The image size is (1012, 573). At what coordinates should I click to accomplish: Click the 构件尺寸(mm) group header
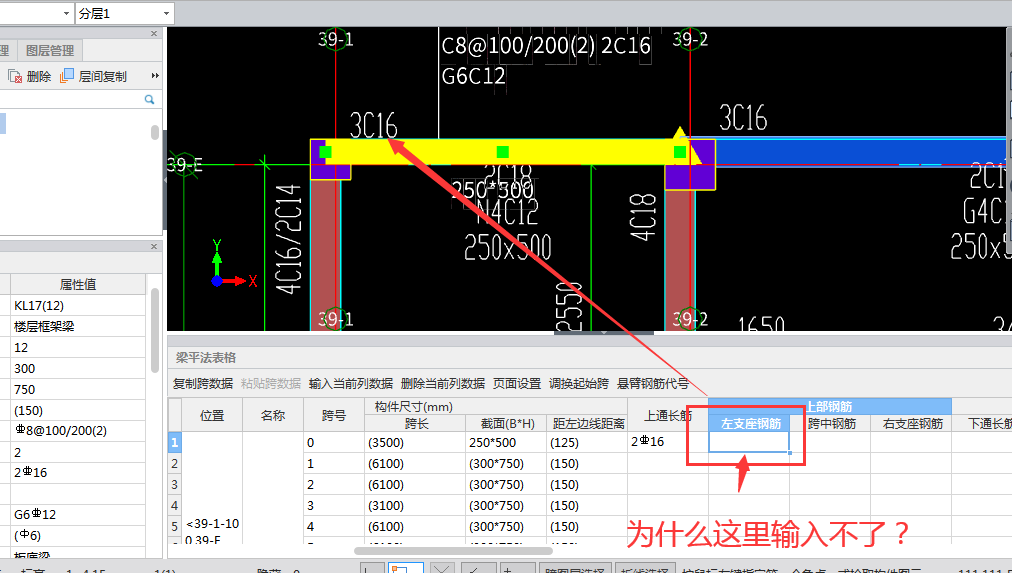click(x=496, y=407)
